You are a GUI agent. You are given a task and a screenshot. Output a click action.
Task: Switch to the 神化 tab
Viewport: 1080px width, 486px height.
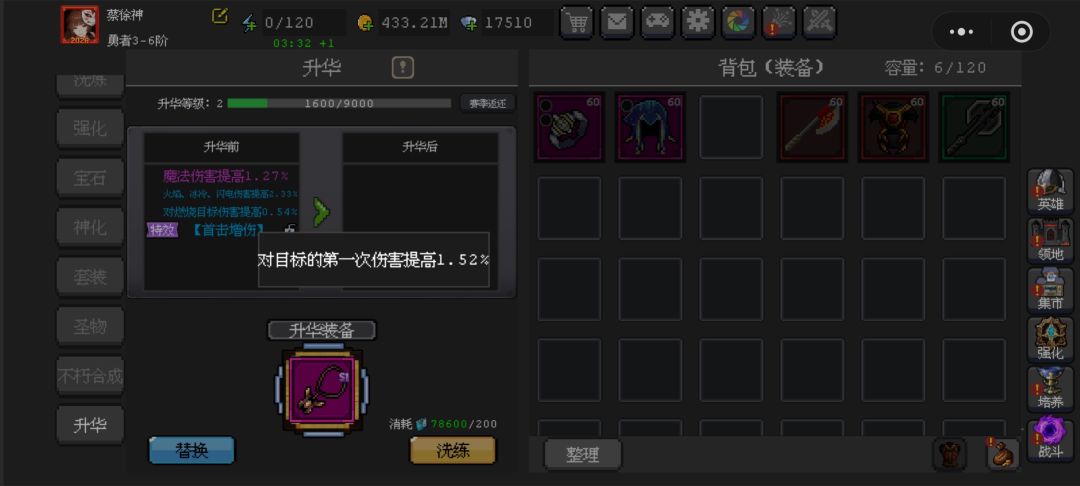pyautogui.click(x=90, y=228)
